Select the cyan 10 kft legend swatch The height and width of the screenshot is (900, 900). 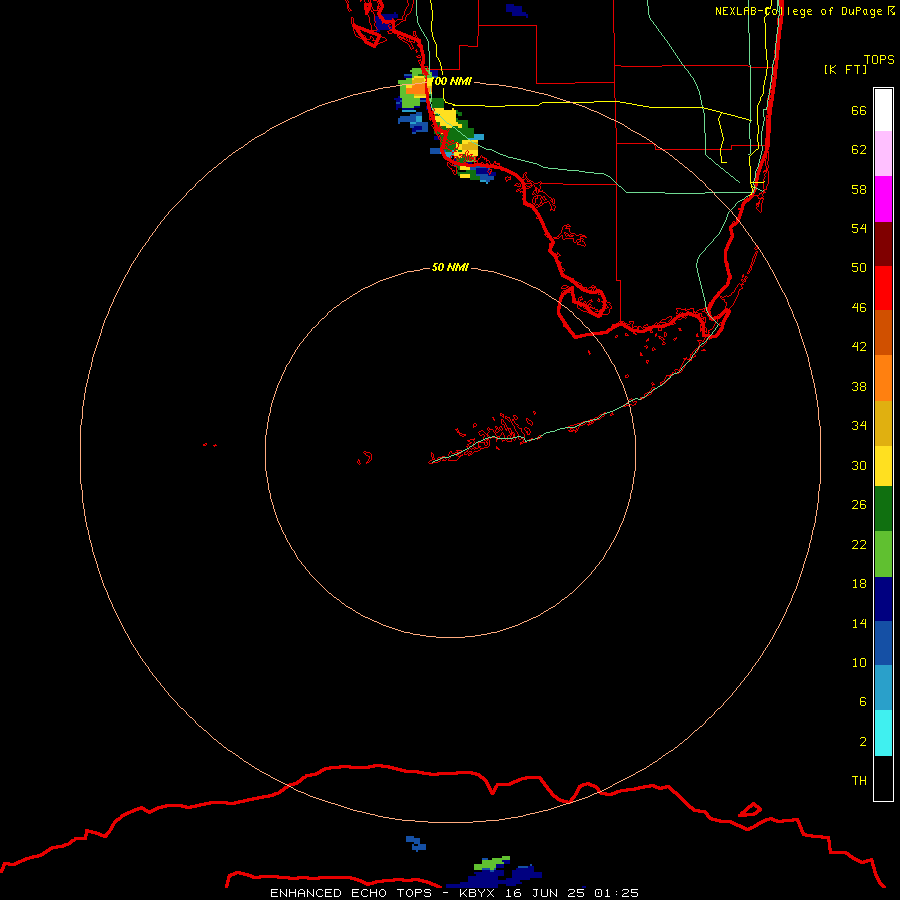tap(883, 733)
